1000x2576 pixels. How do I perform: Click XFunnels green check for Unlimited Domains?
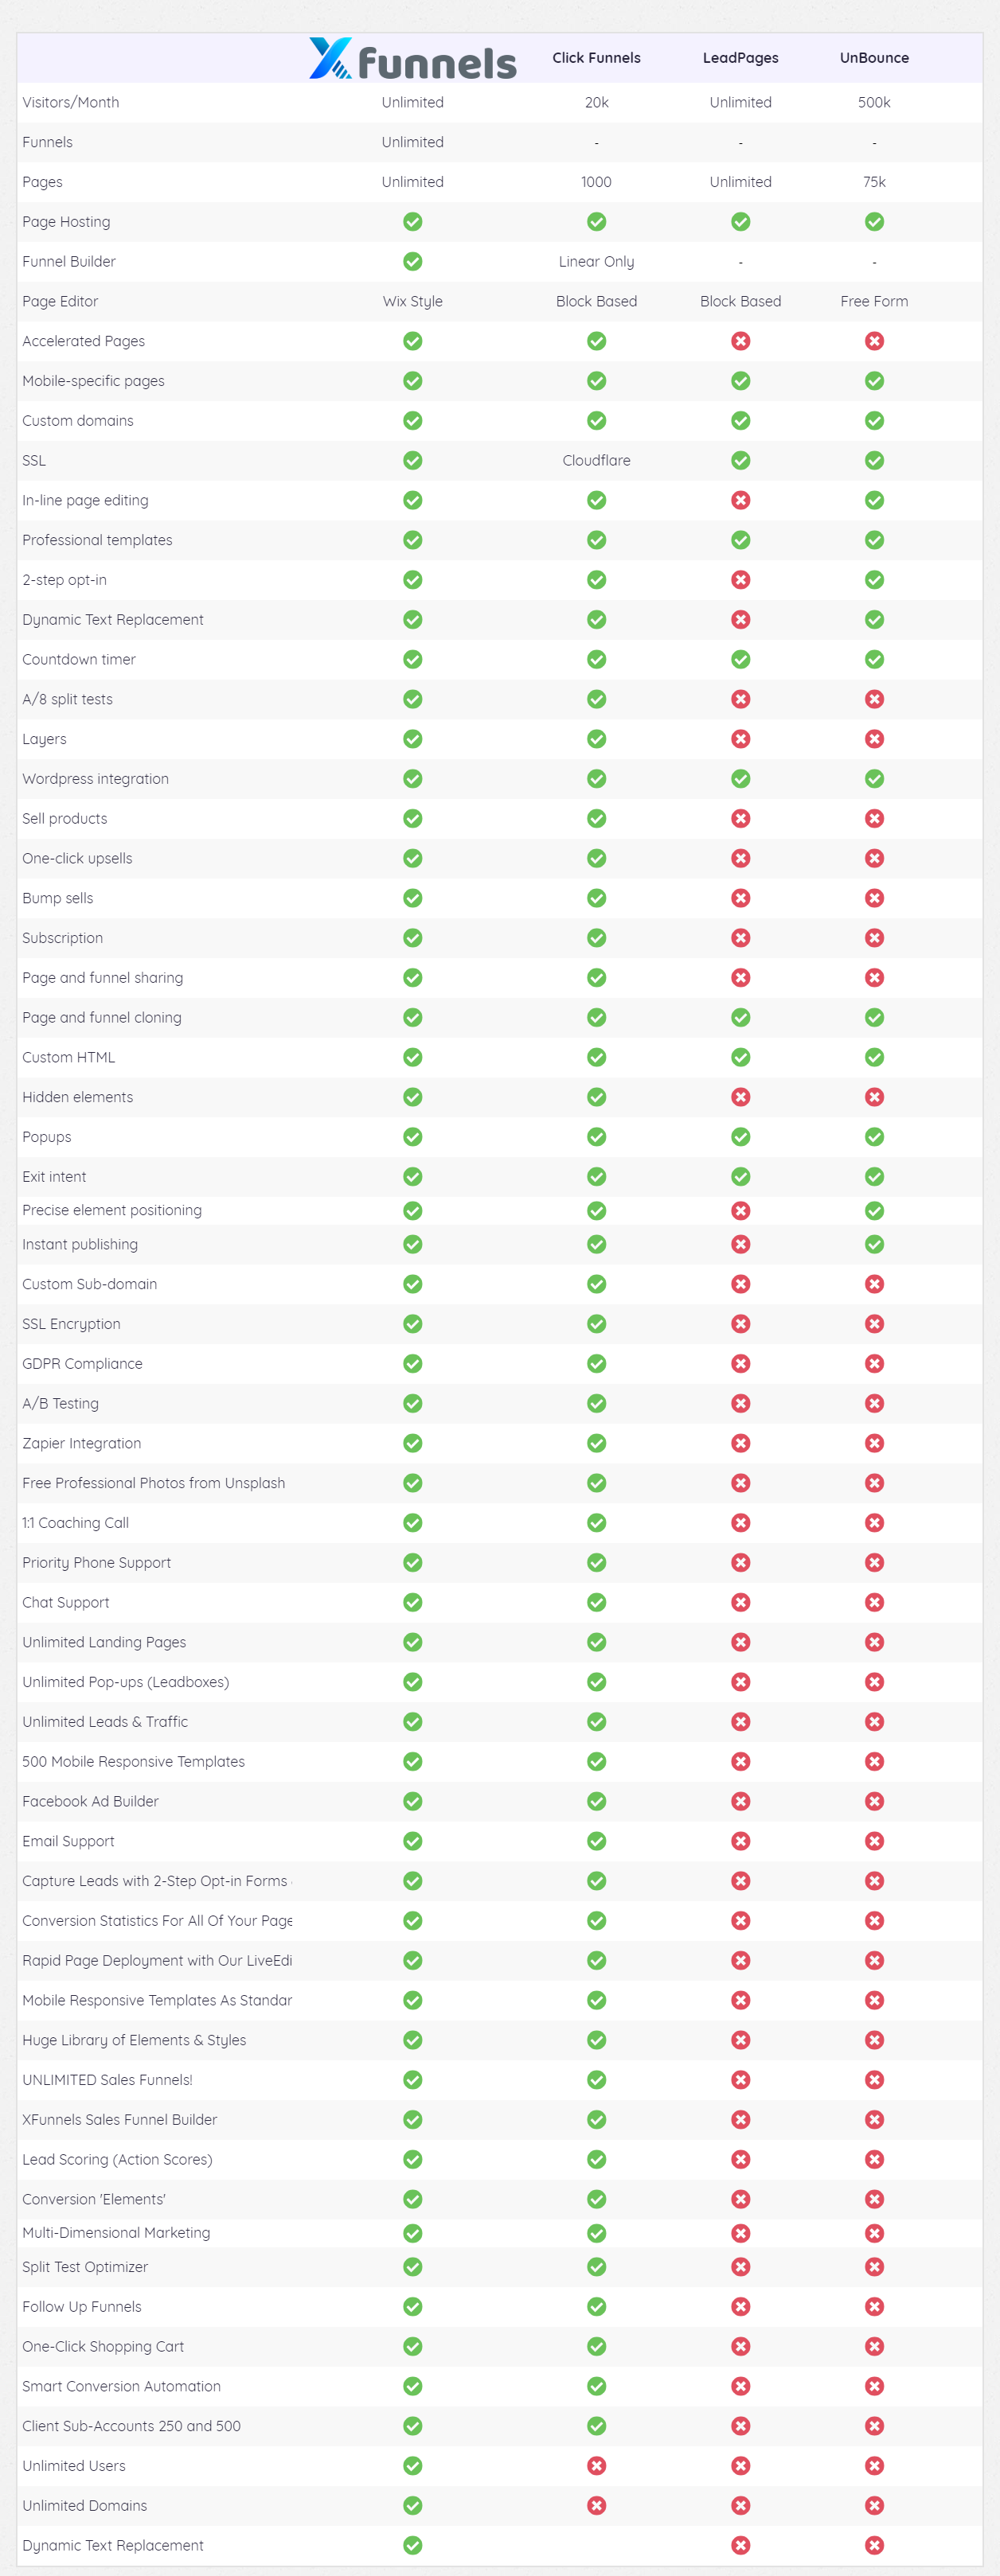[412, 2505]
